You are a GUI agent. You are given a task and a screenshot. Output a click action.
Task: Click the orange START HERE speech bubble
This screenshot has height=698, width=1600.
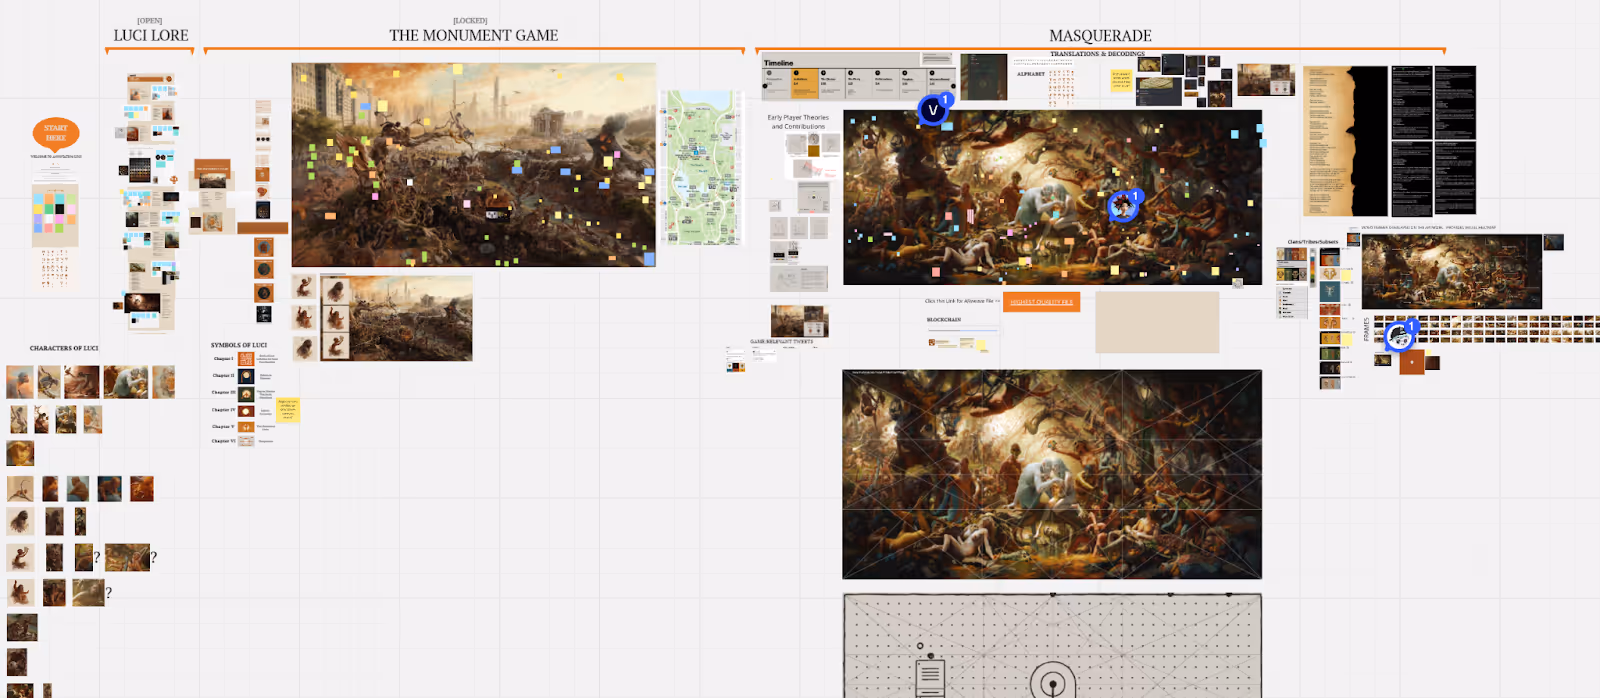[x=56, y=133]
